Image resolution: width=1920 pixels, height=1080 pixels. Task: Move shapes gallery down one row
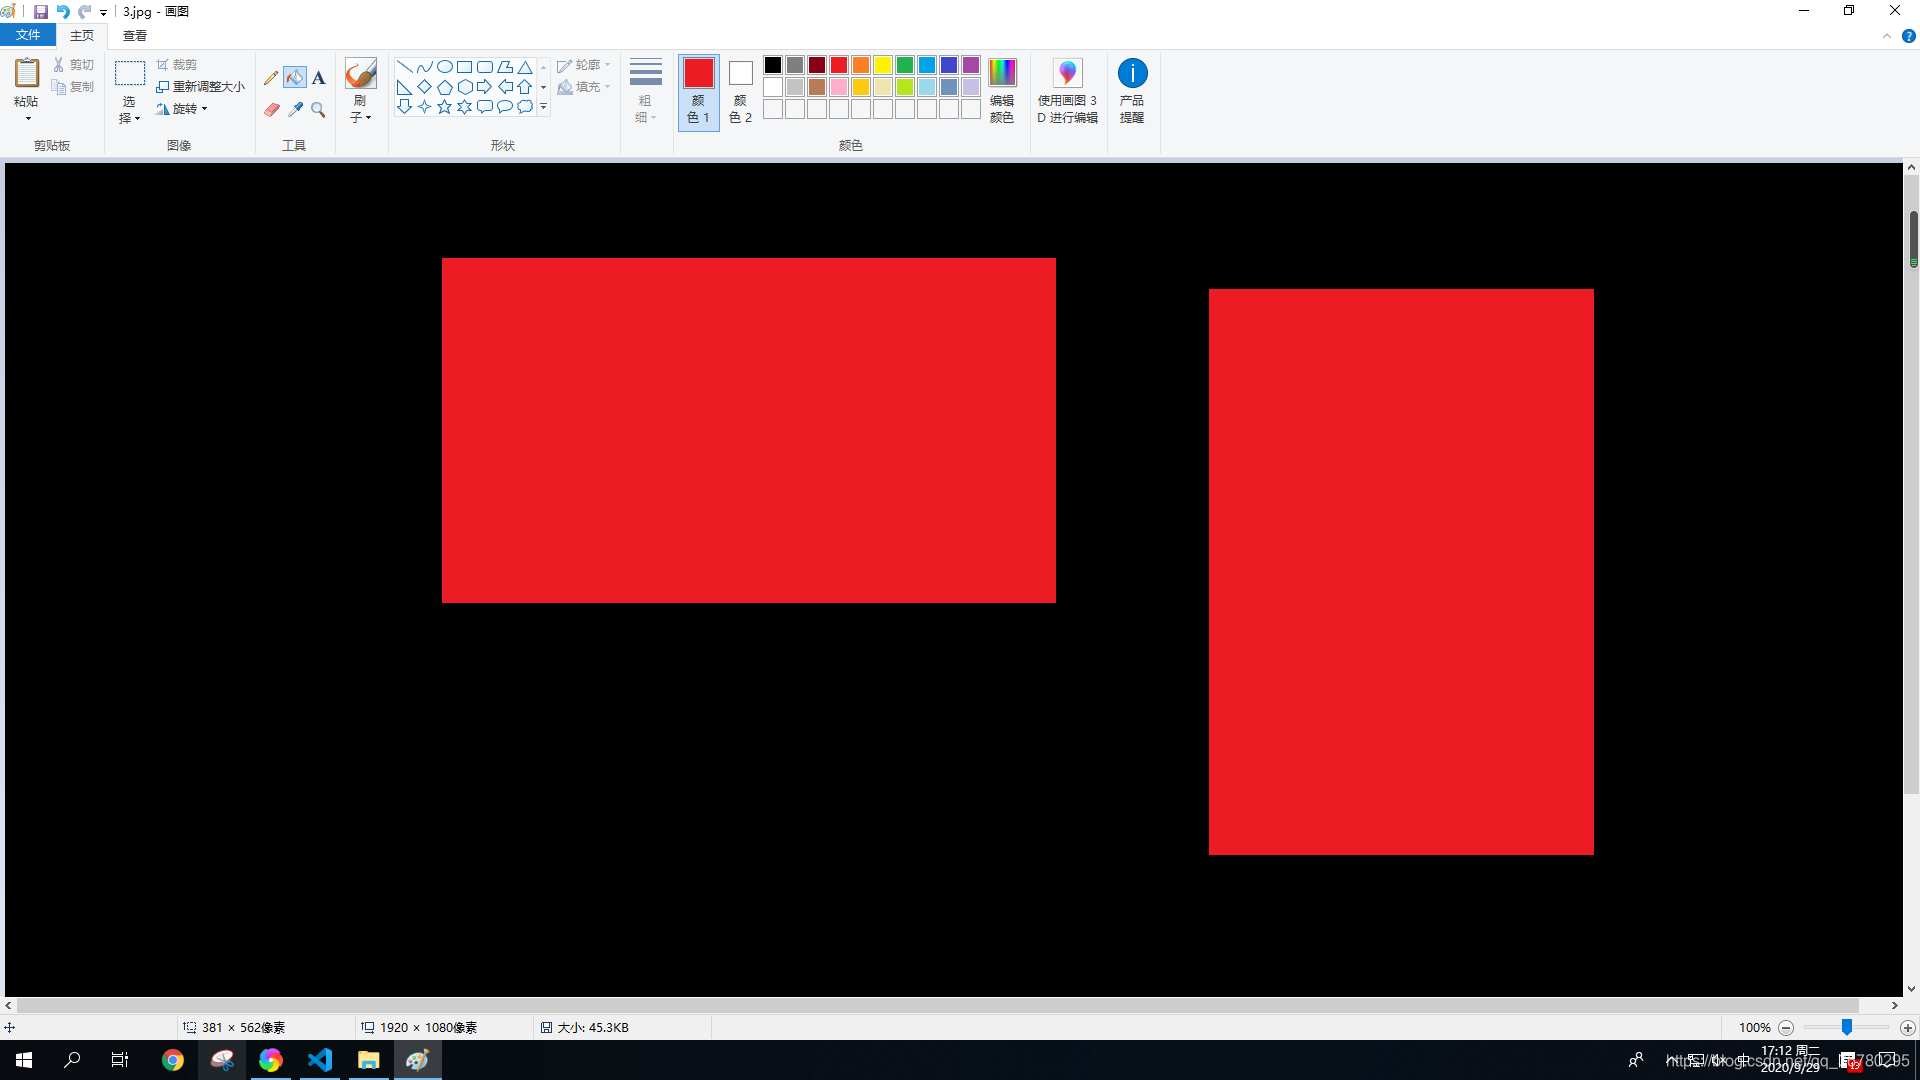pyautogui.click(x=544, y=87)
